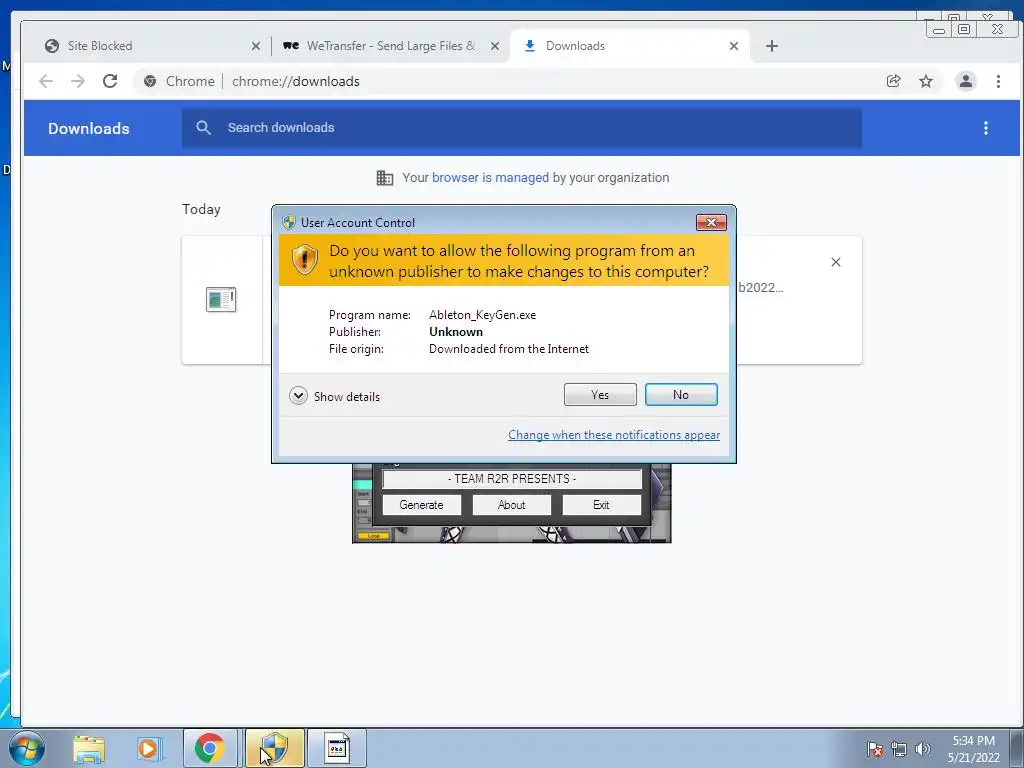The width and height of the screenshot is (1024, 768).
Task: Open a new Chrome tab
Action: [x=772, y=46]
